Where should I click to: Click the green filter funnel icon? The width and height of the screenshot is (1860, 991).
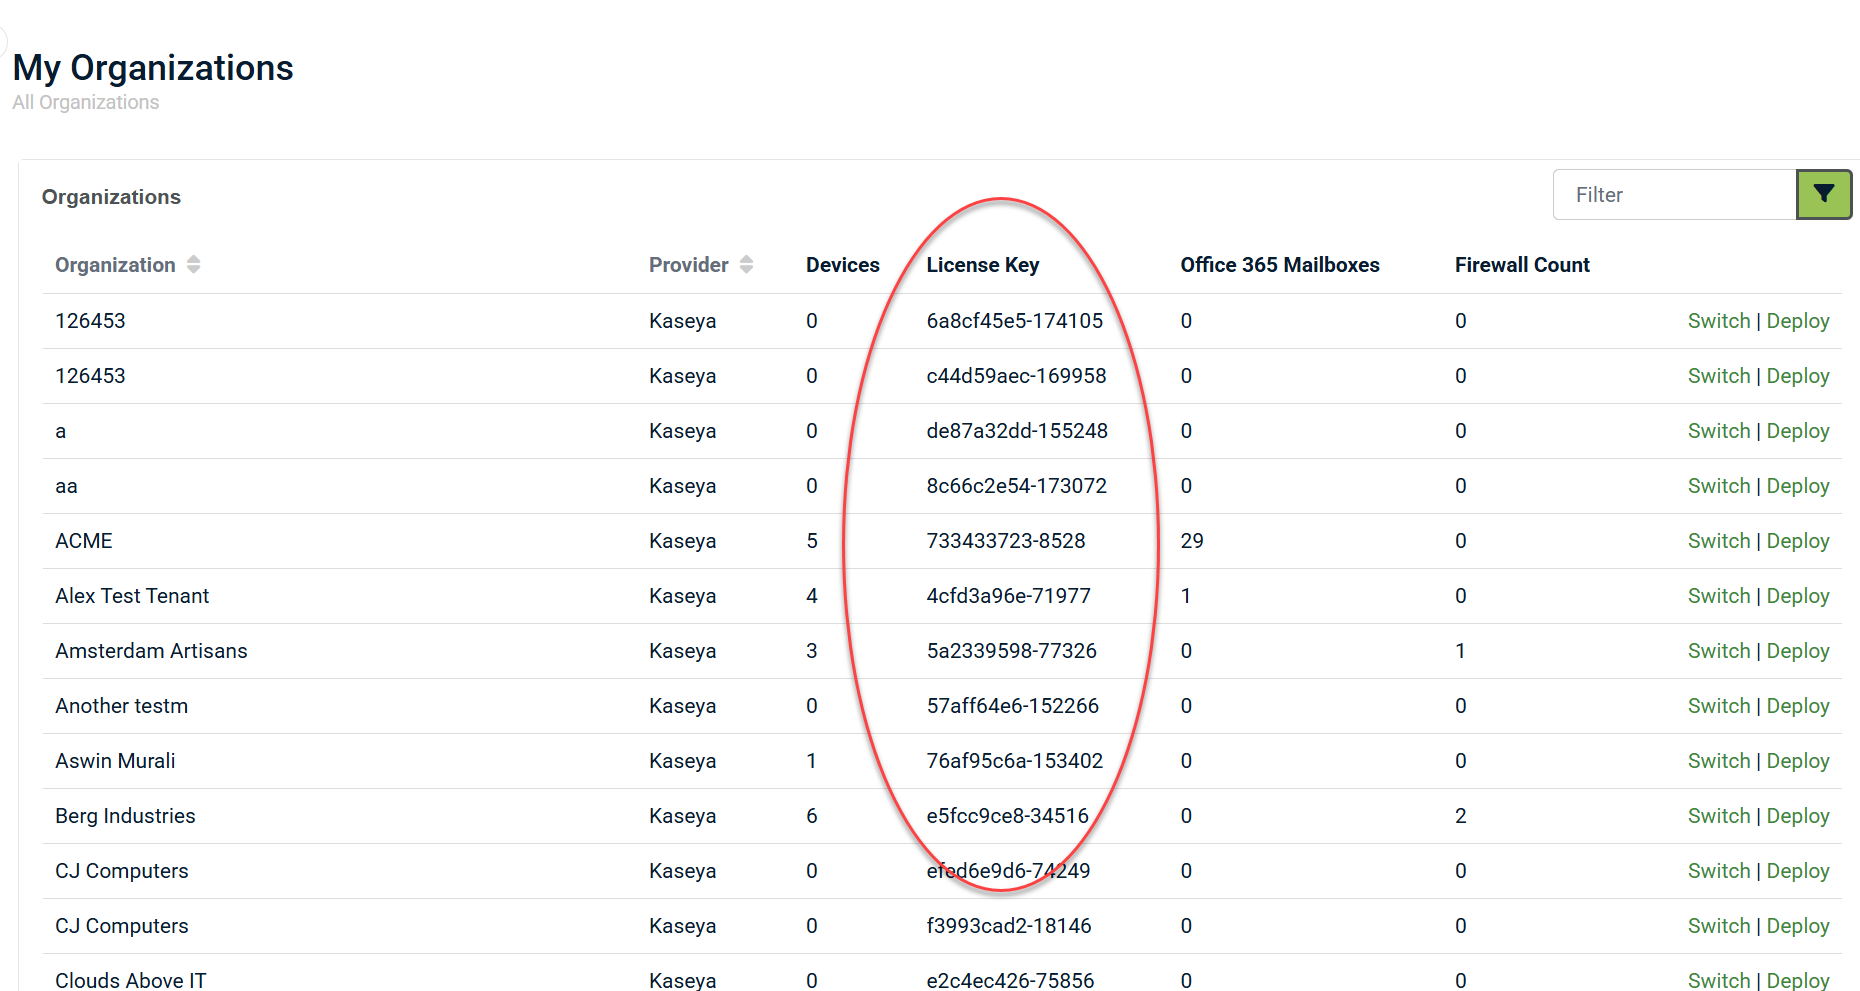(1823, 194)
